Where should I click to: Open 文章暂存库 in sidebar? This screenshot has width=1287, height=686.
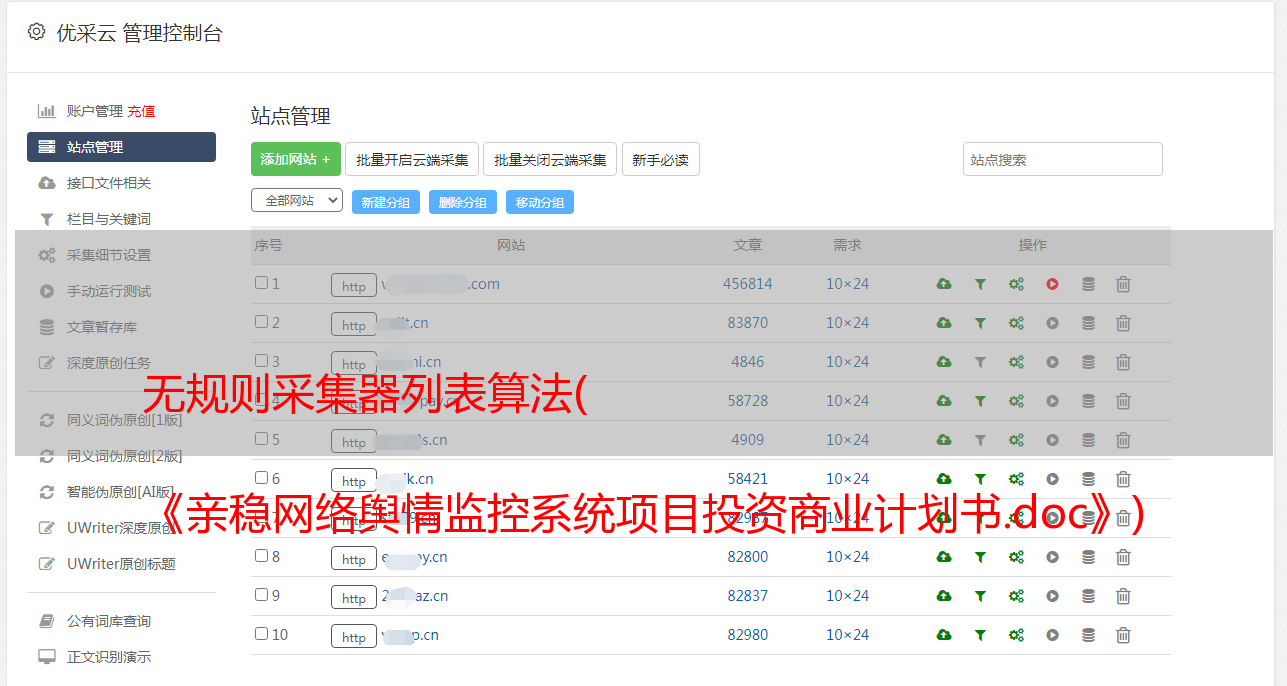click(102, 327)
